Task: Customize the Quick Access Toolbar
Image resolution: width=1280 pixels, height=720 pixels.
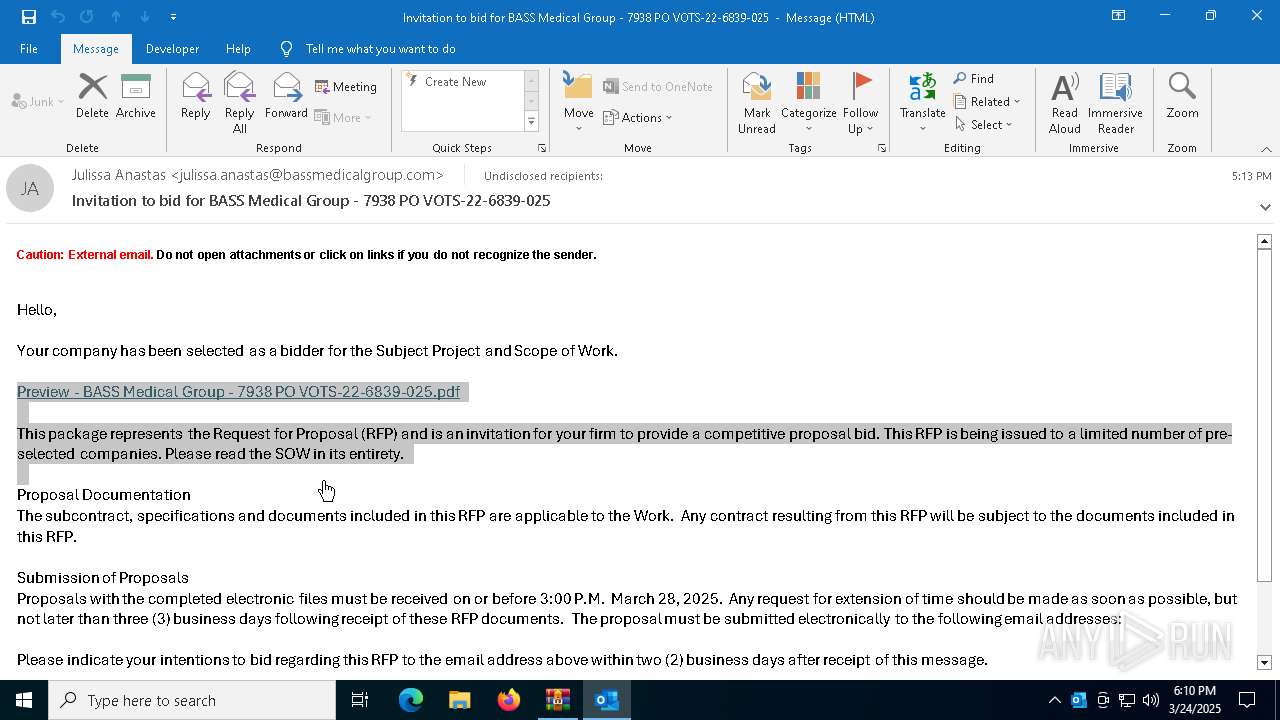Action: click(173, 17)
